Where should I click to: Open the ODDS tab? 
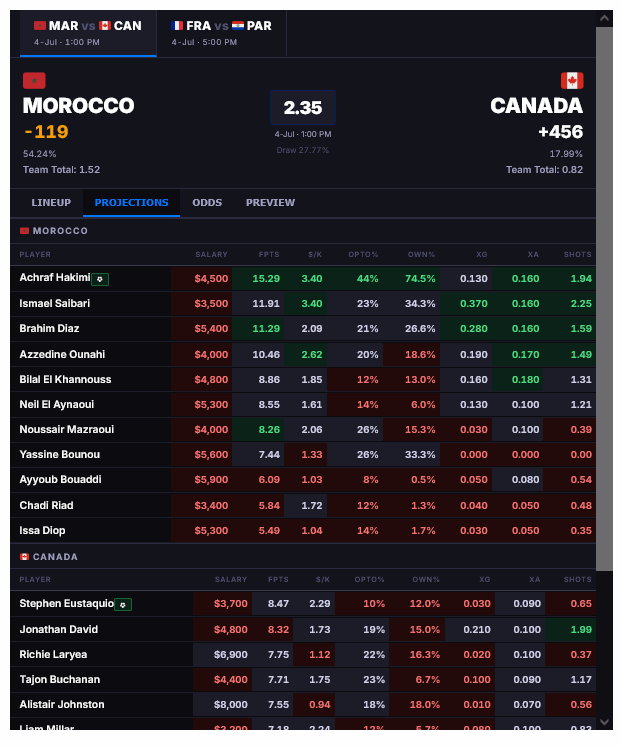[207, 203]
